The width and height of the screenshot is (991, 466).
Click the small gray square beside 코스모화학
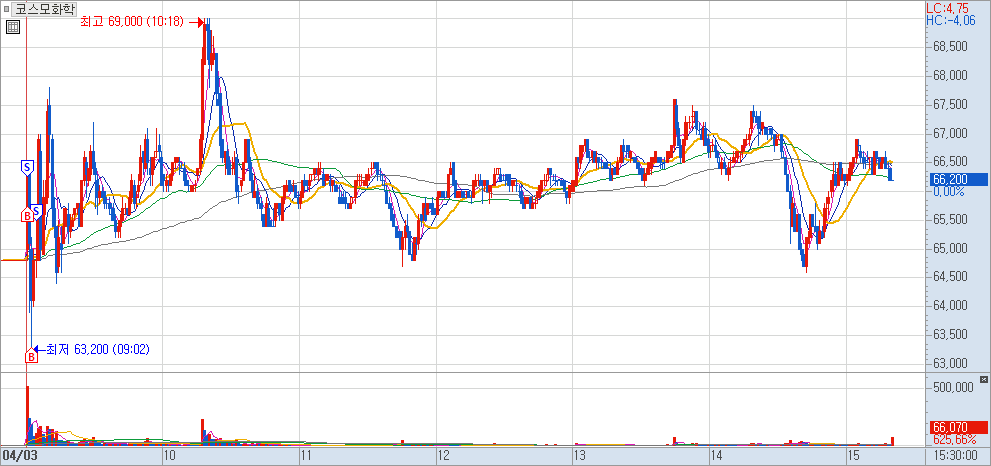point(6,9)
